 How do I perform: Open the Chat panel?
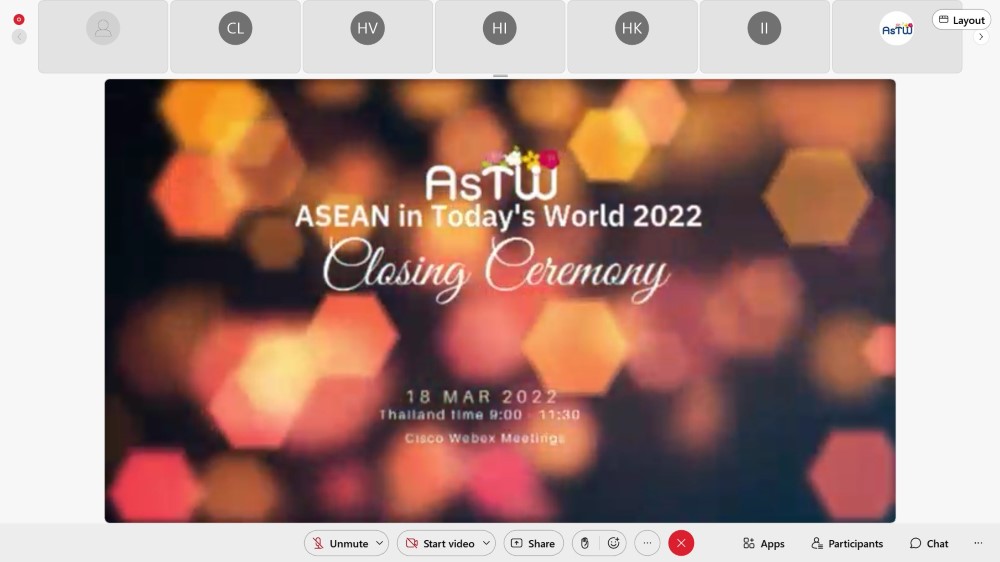click(x=929, y=544)
